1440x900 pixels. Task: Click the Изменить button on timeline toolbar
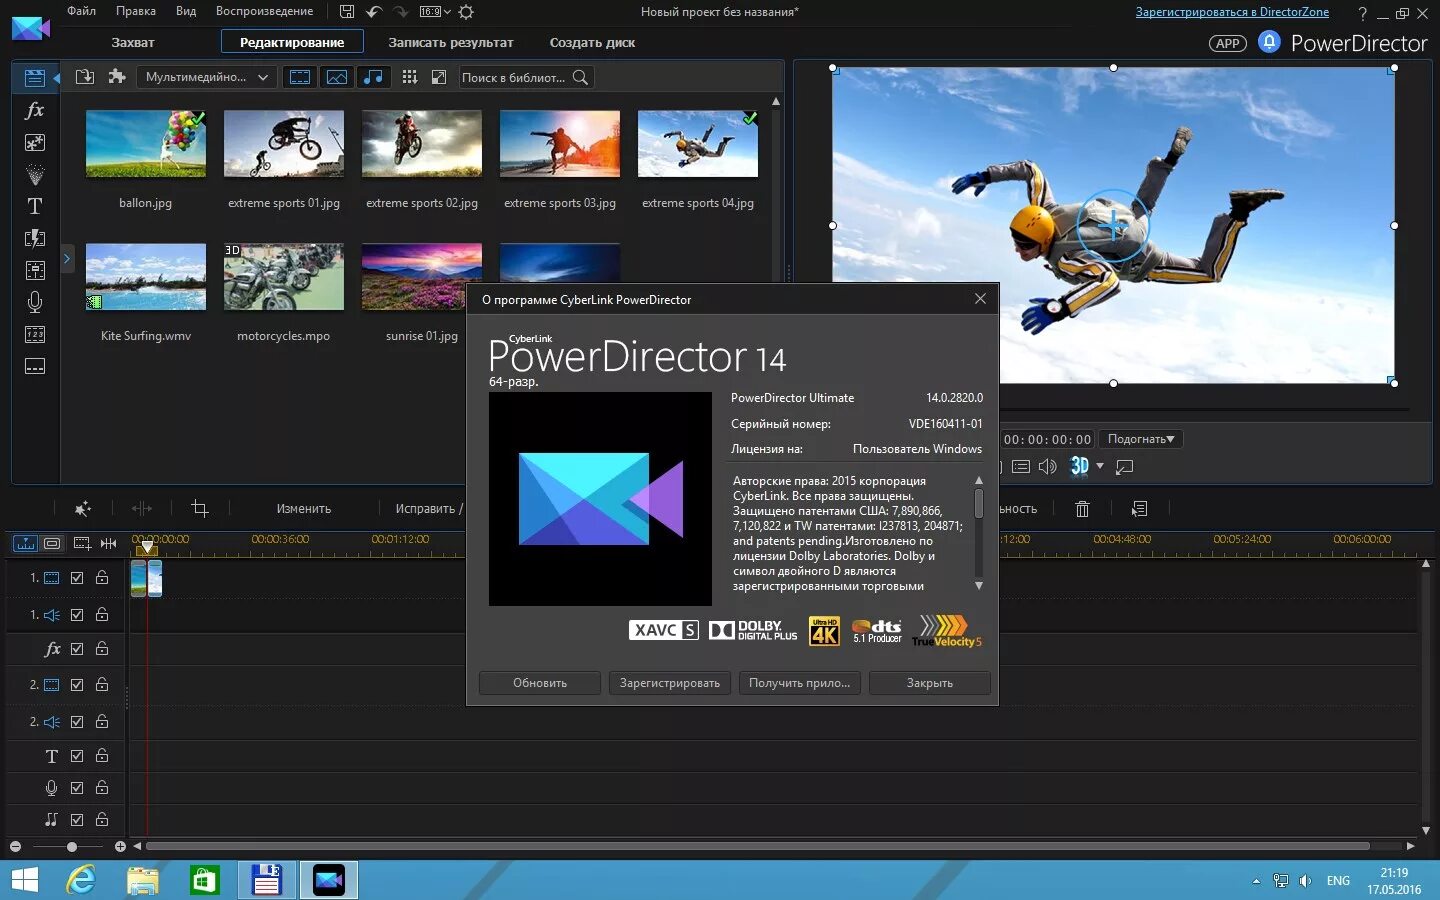(304, 509)
